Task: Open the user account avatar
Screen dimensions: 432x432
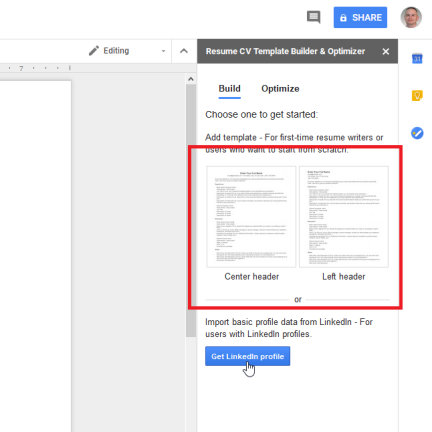Action: (411, 17)
